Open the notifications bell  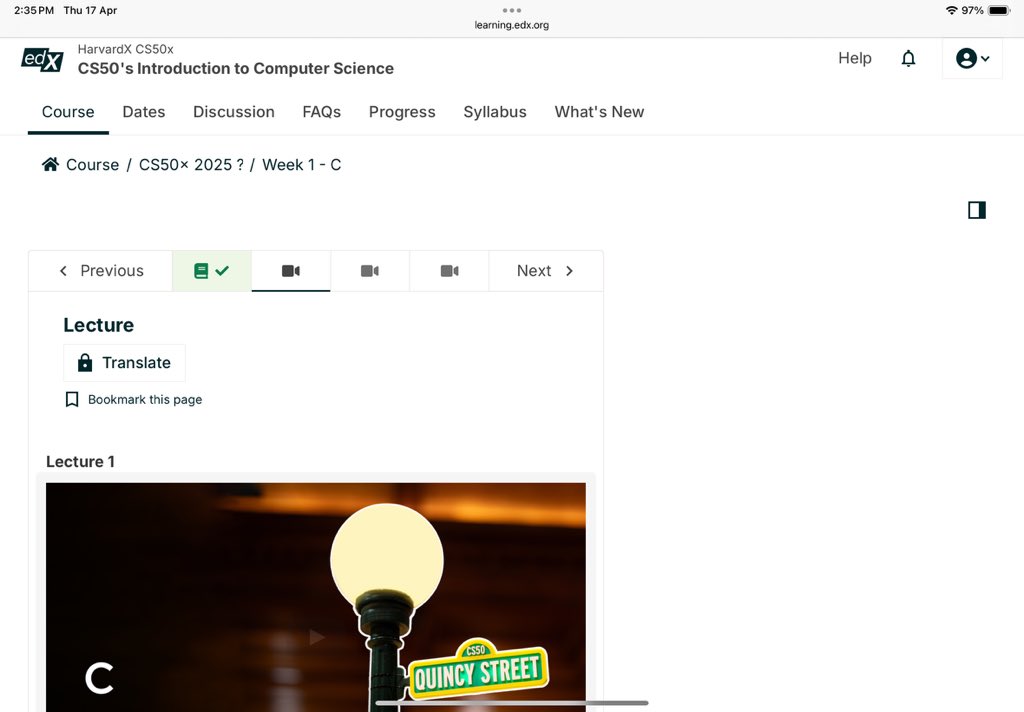(x=908, y=59)
